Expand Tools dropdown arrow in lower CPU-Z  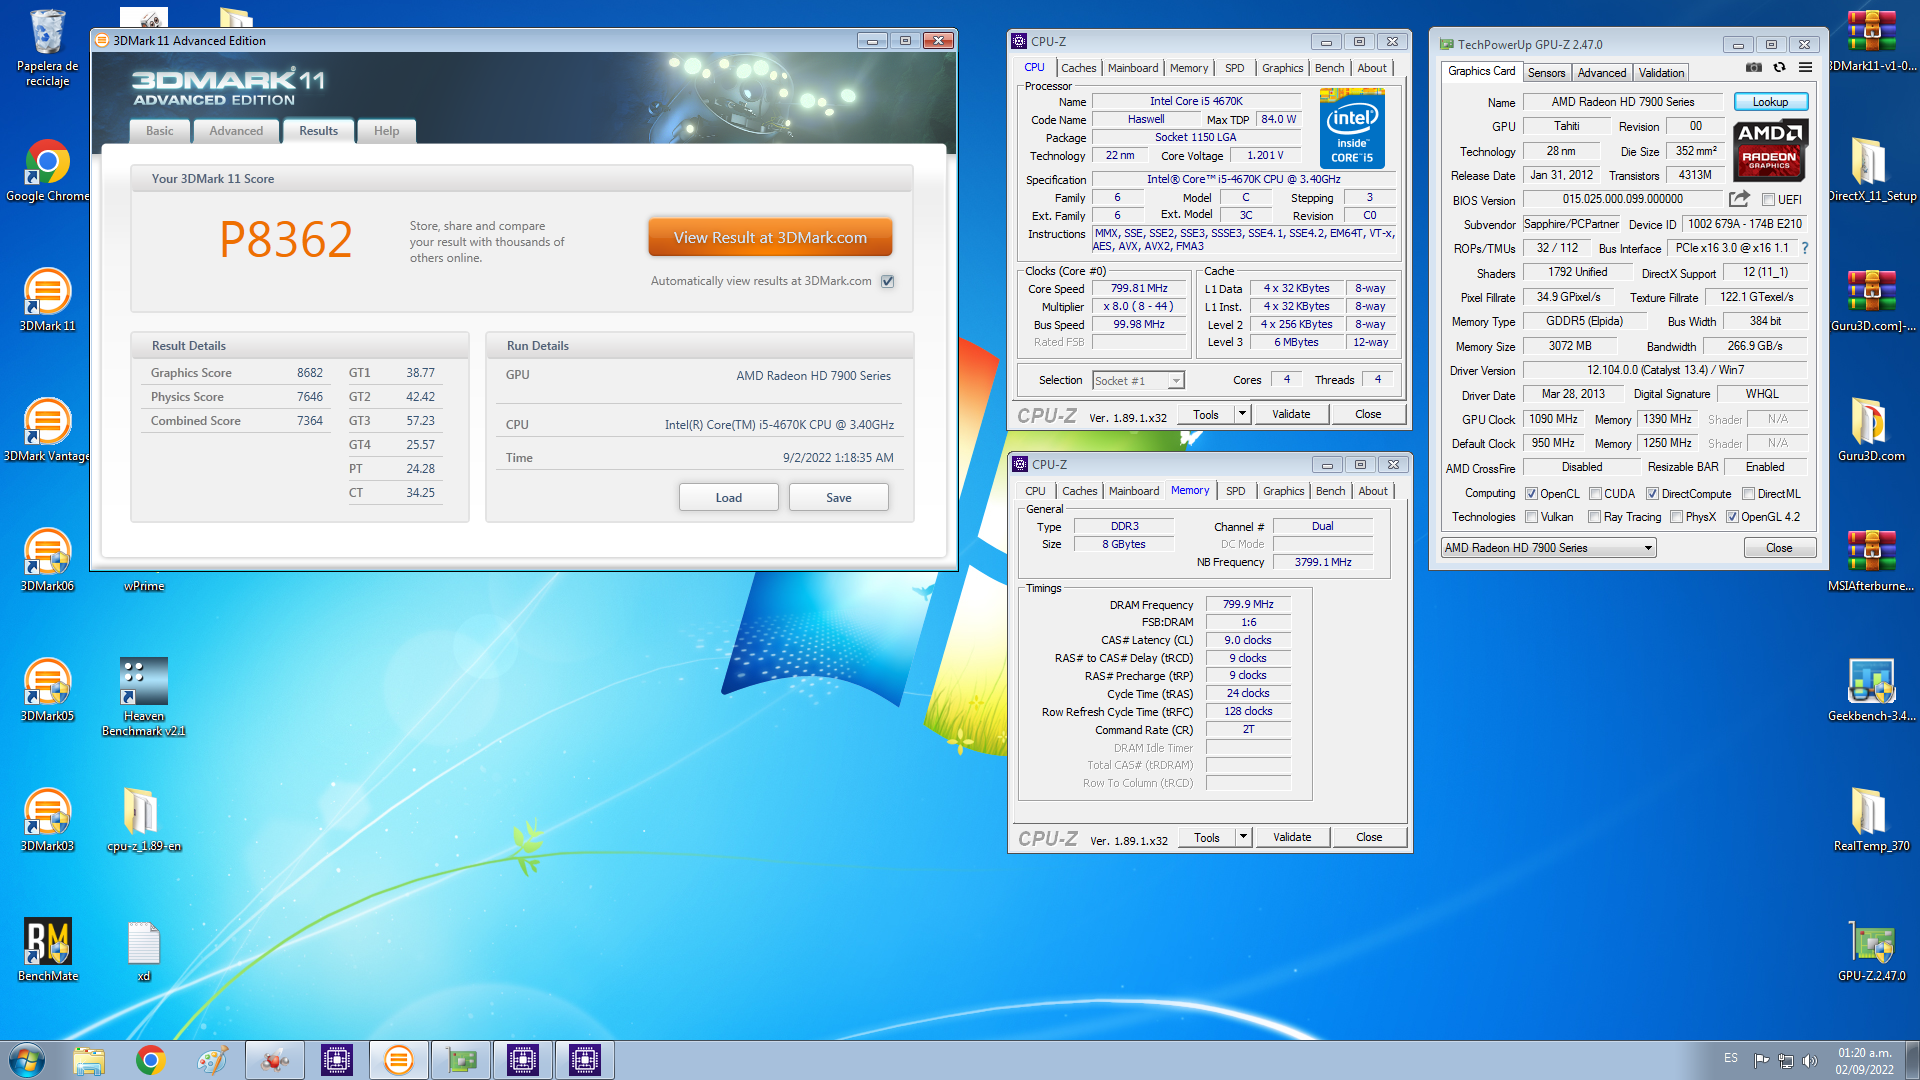[x=1243, y=837]
